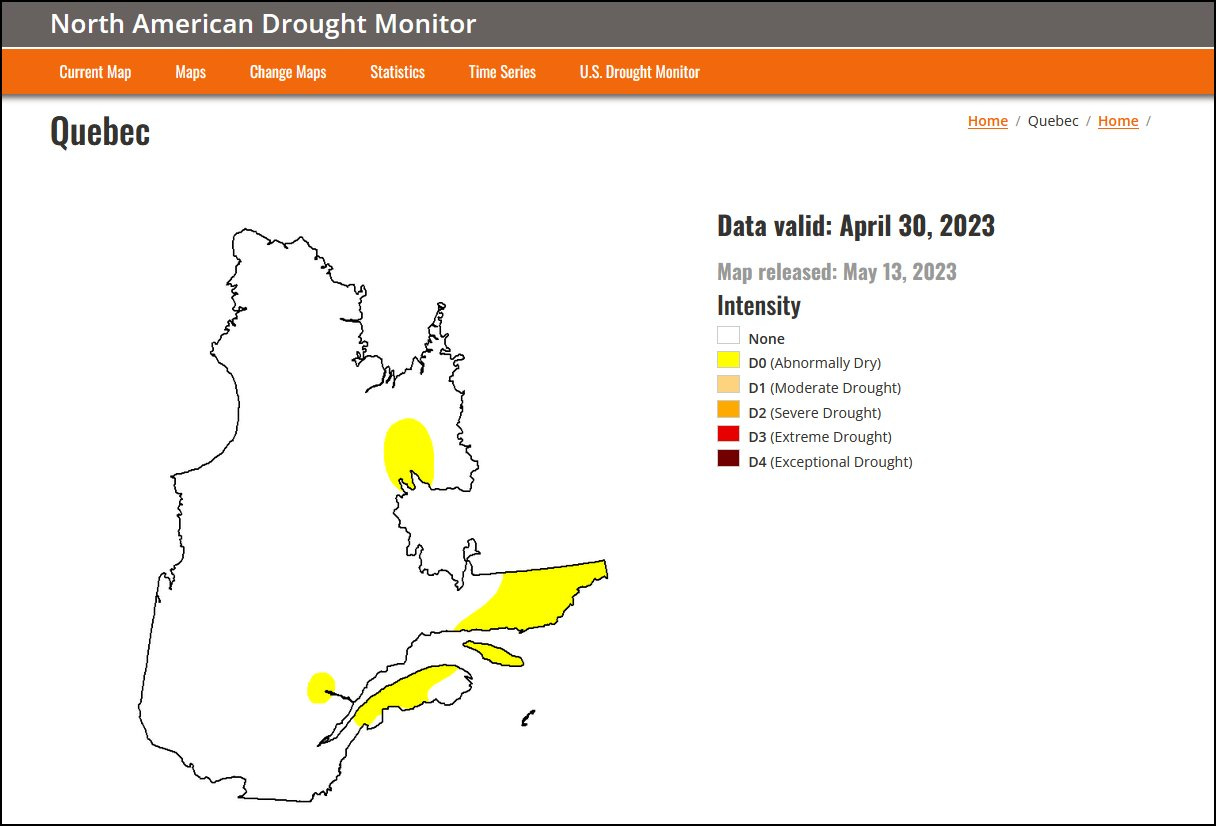
Task: Click the yellow Anticosti Island dry area
Action: pyautogui.click(x=493, y=654)
